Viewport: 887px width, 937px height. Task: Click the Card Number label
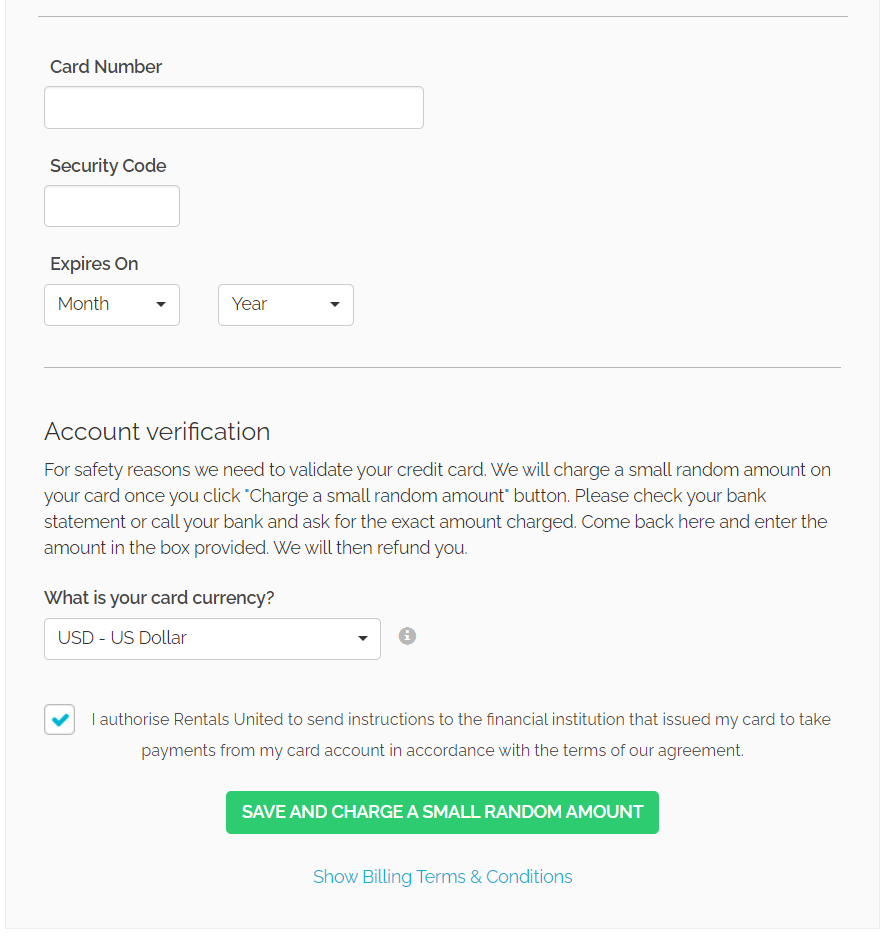[x=106, y=67]
